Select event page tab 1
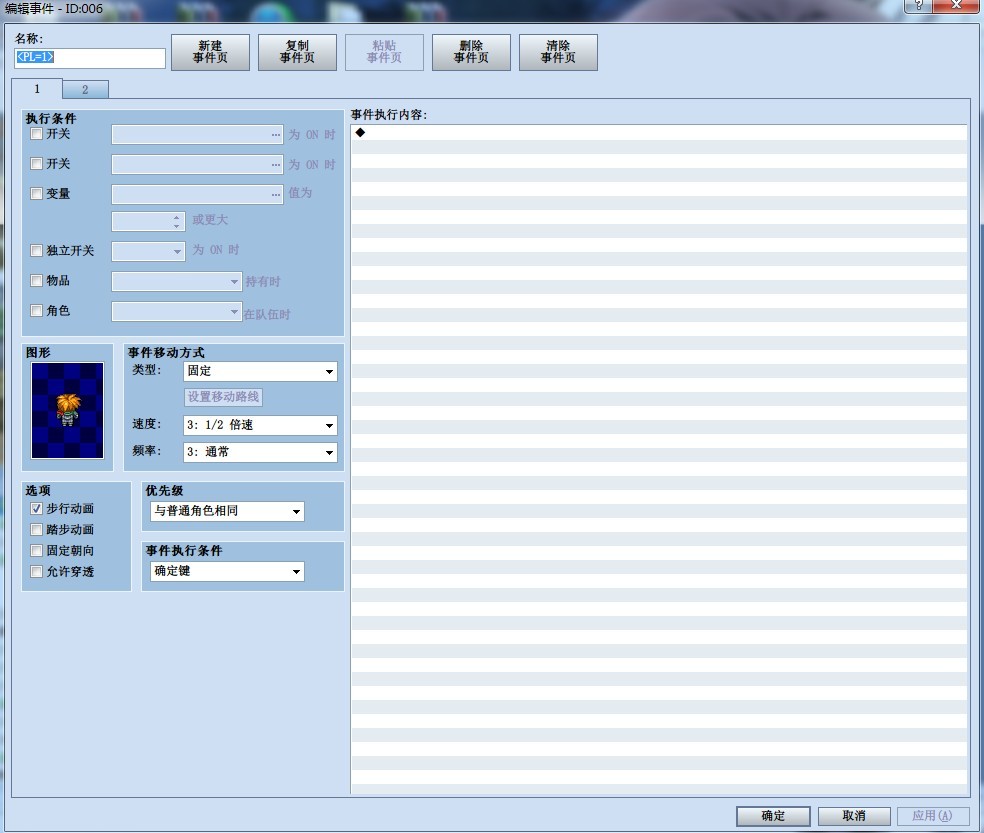This screenshot has height=833, width=984. pos(37,89)
